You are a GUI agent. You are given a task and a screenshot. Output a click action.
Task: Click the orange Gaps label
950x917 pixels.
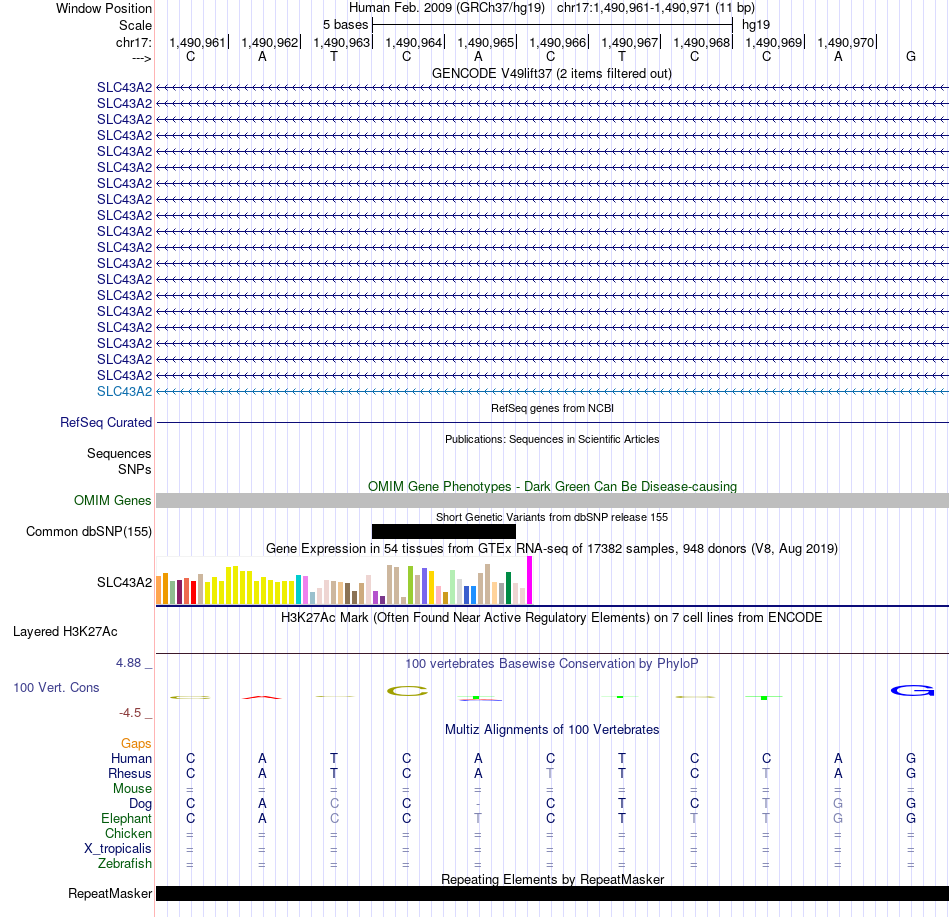[x=136, y=743]
